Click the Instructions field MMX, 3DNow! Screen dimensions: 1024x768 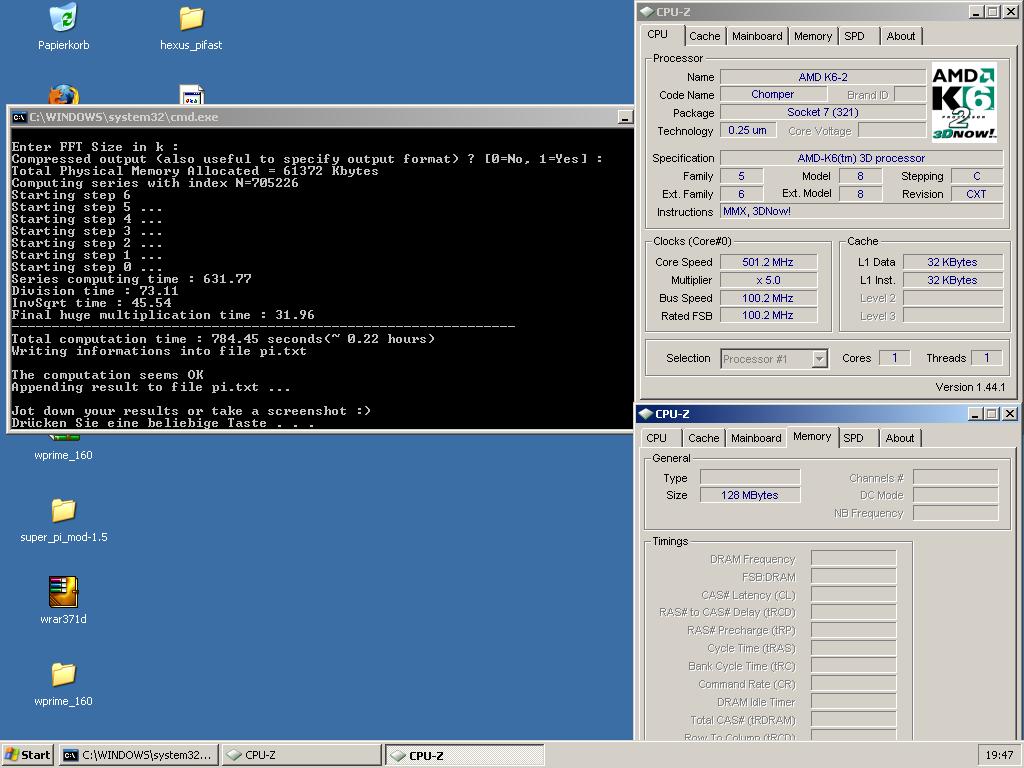click(x=861, y=212)
